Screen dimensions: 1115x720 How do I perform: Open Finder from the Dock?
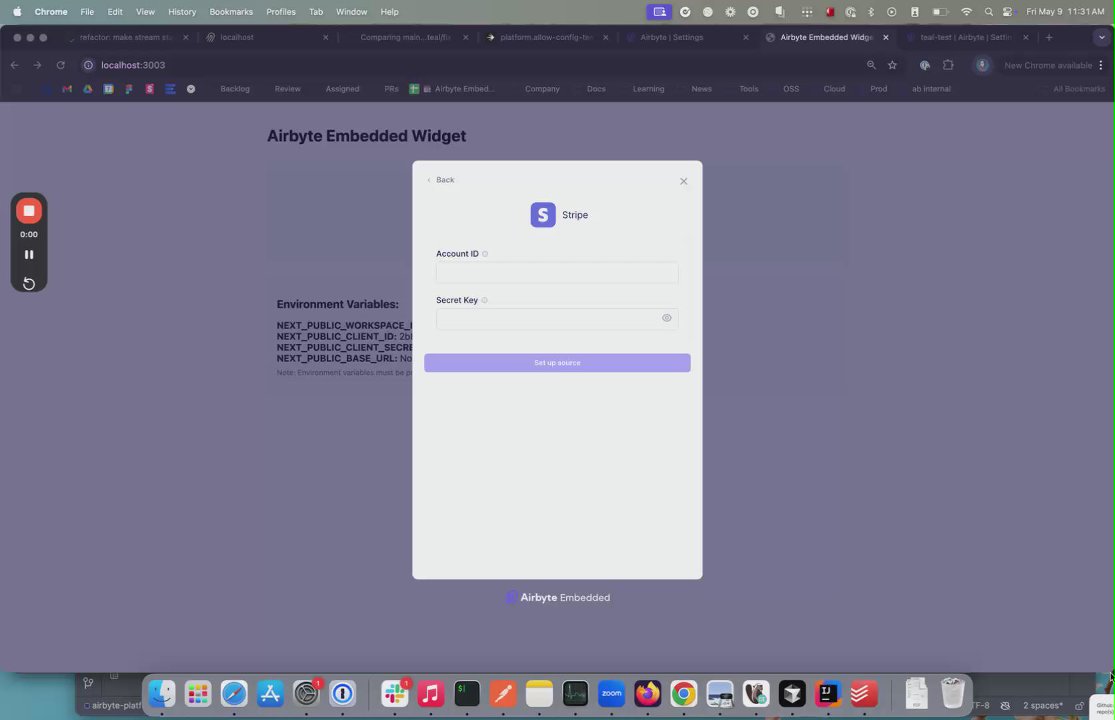pos(161,693)
